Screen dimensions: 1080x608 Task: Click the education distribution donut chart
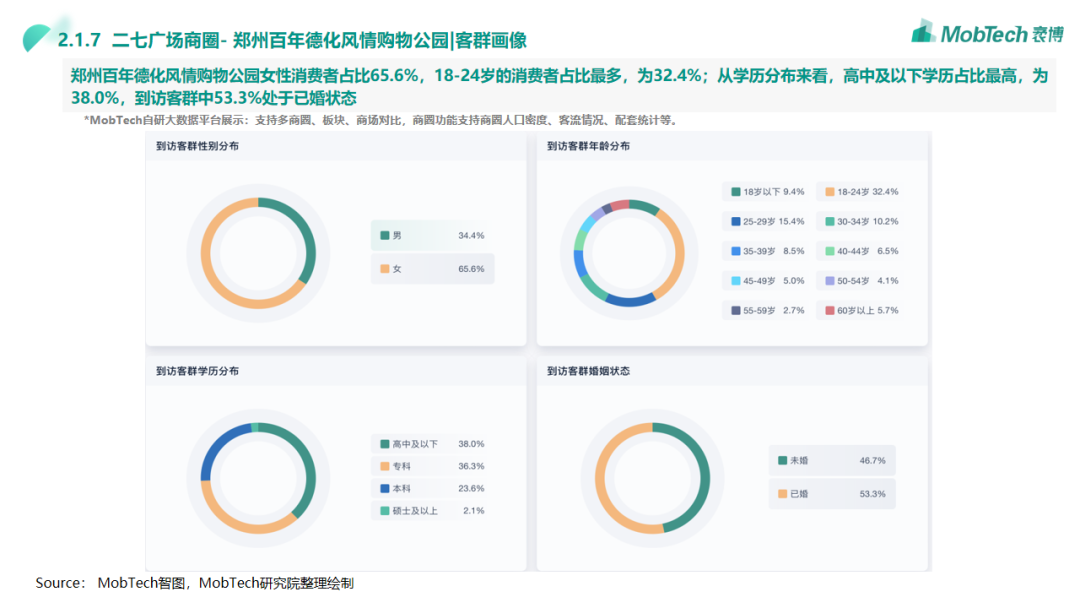pos(258,477)
